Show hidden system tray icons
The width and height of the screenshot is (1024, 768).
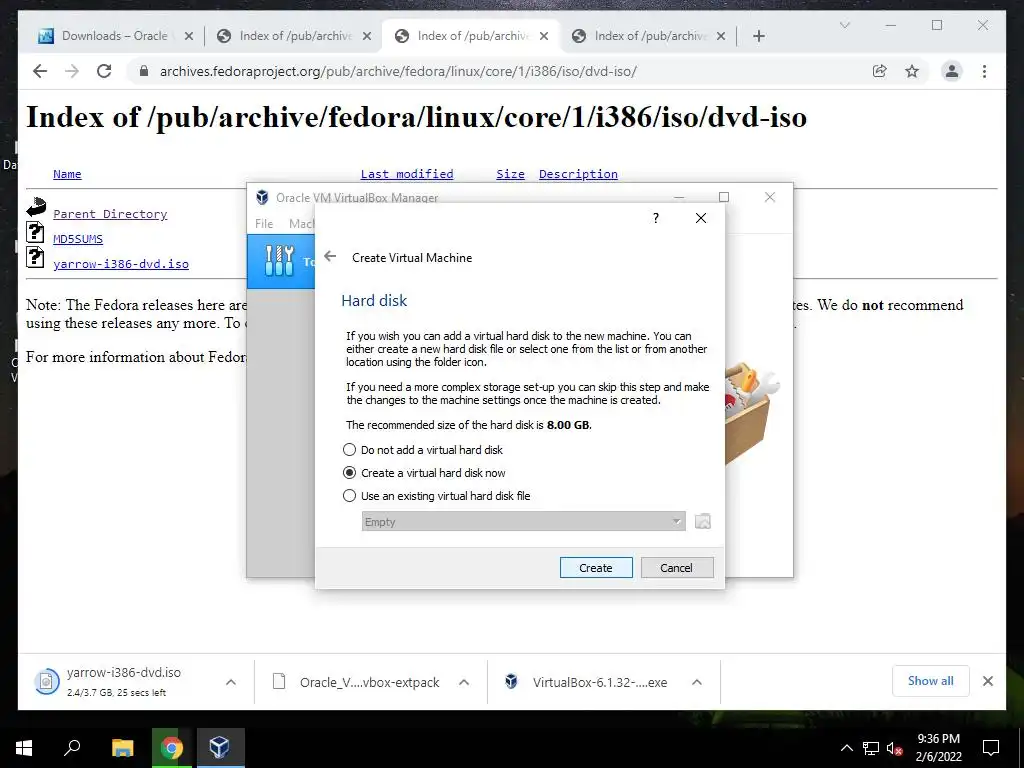pos(846,748)
